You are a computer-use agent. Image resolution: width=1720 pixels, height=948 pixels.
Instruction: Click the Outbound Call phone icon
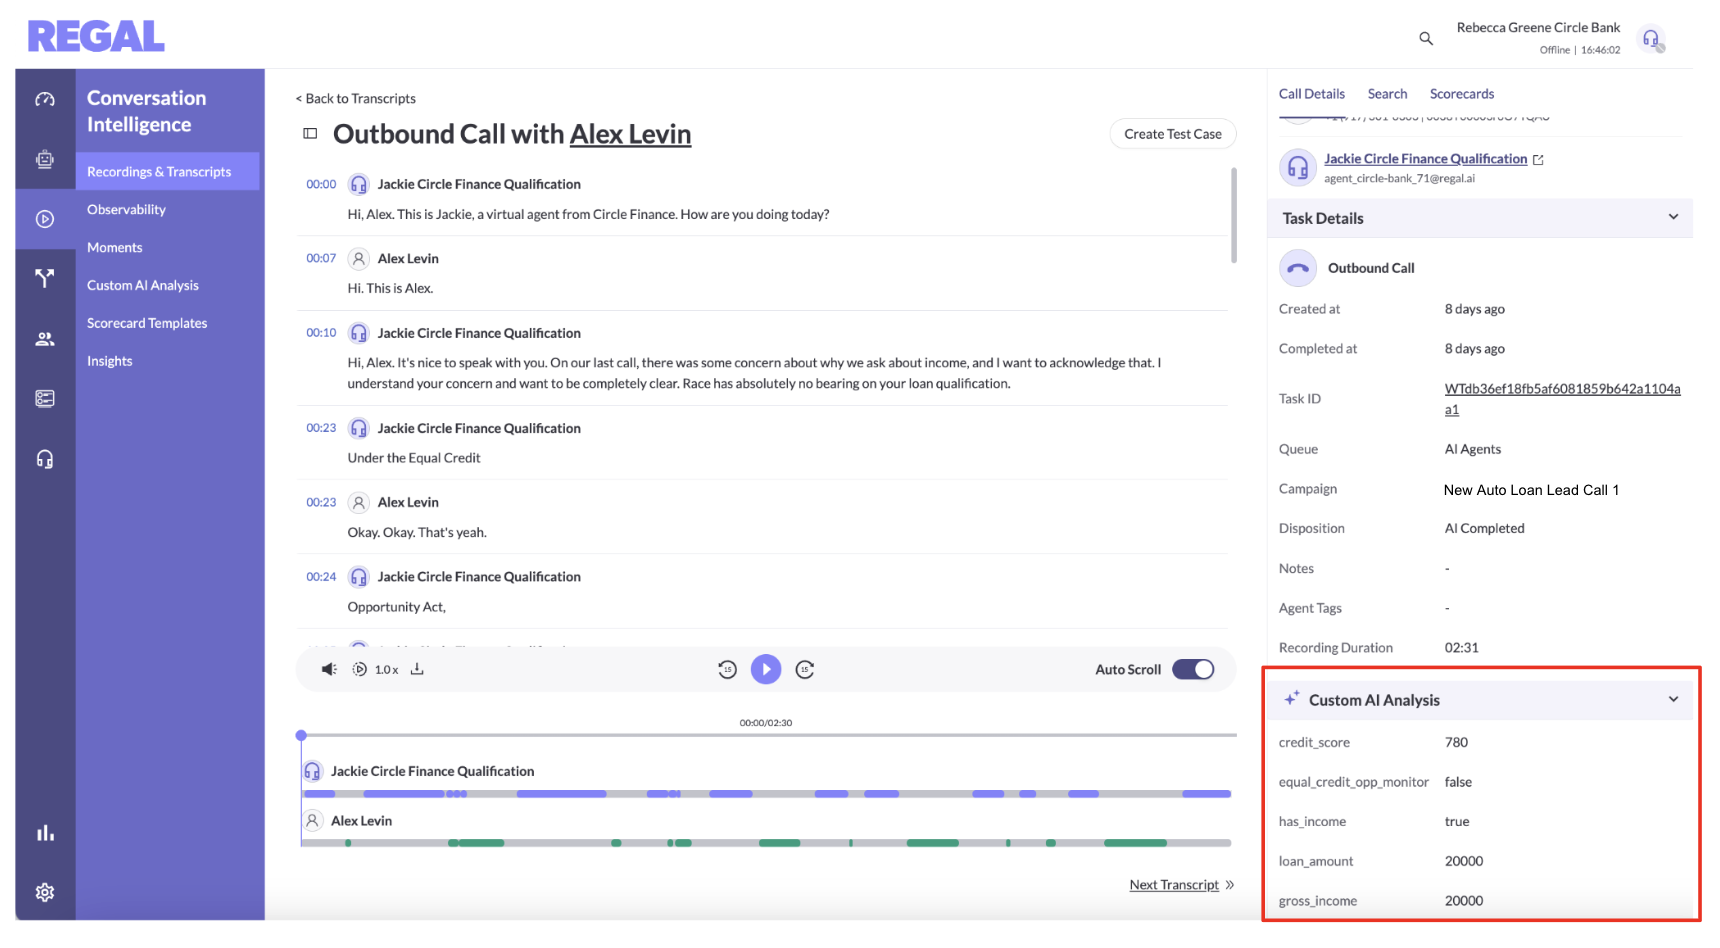tap(1298, 268)
